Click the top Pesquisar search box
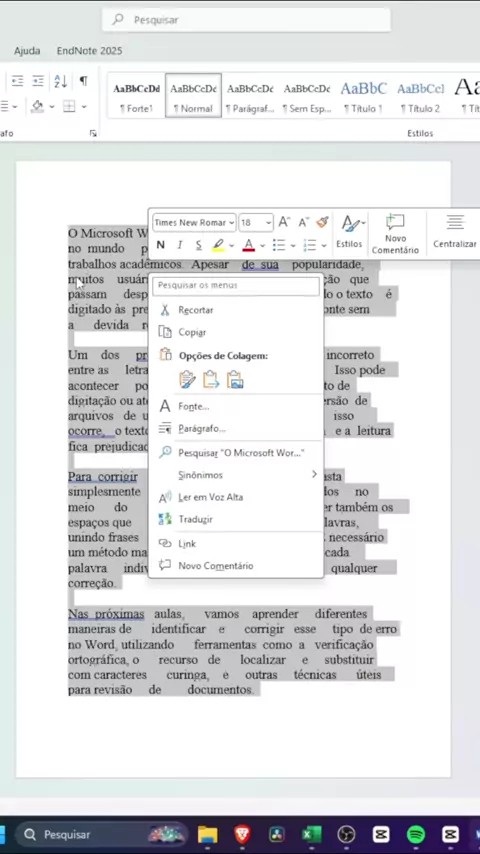Viewport: 480px width, 854px height. point(246,20)
